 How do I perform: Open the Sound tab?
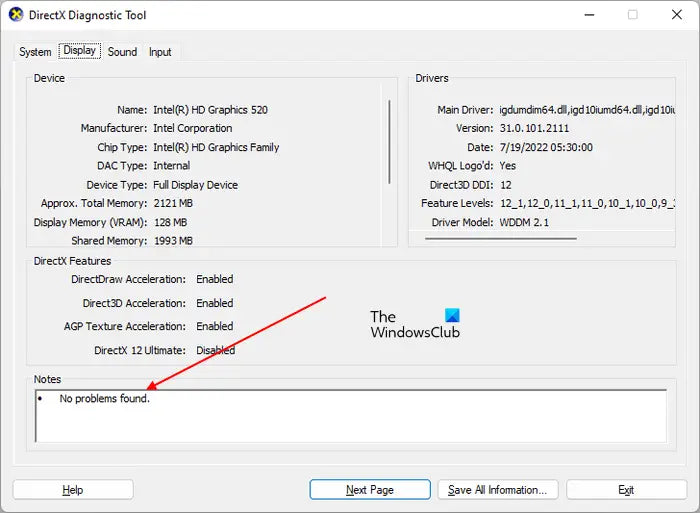click(122, 52)
